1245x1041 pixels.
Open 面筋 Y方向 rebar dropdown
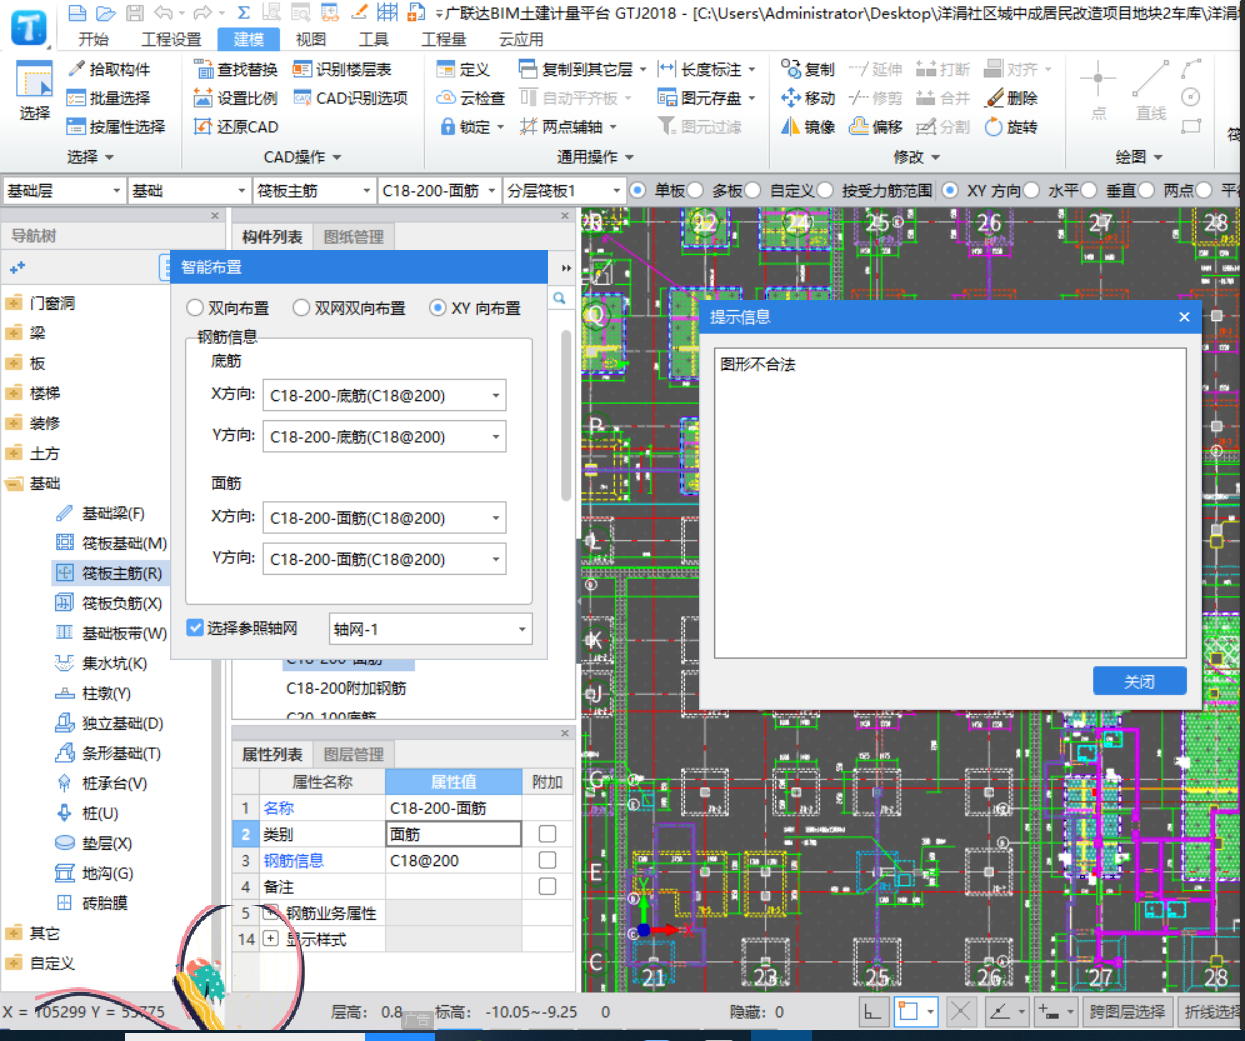pyautogui.click(x=384, y=559)
